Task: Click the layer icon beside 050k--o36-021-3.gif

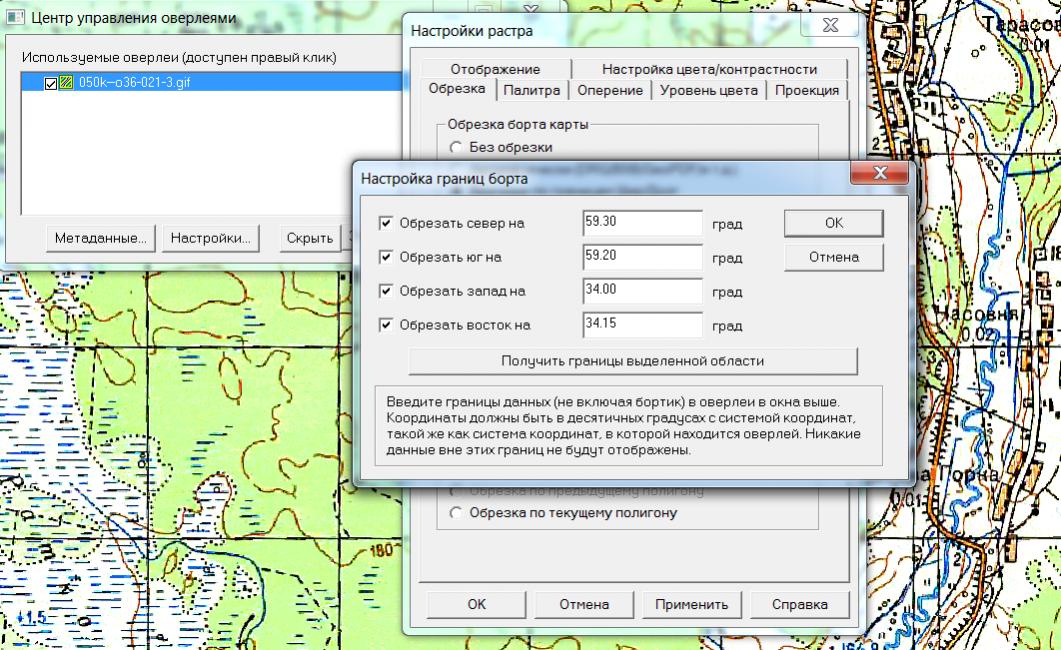Action: [66, 83]
